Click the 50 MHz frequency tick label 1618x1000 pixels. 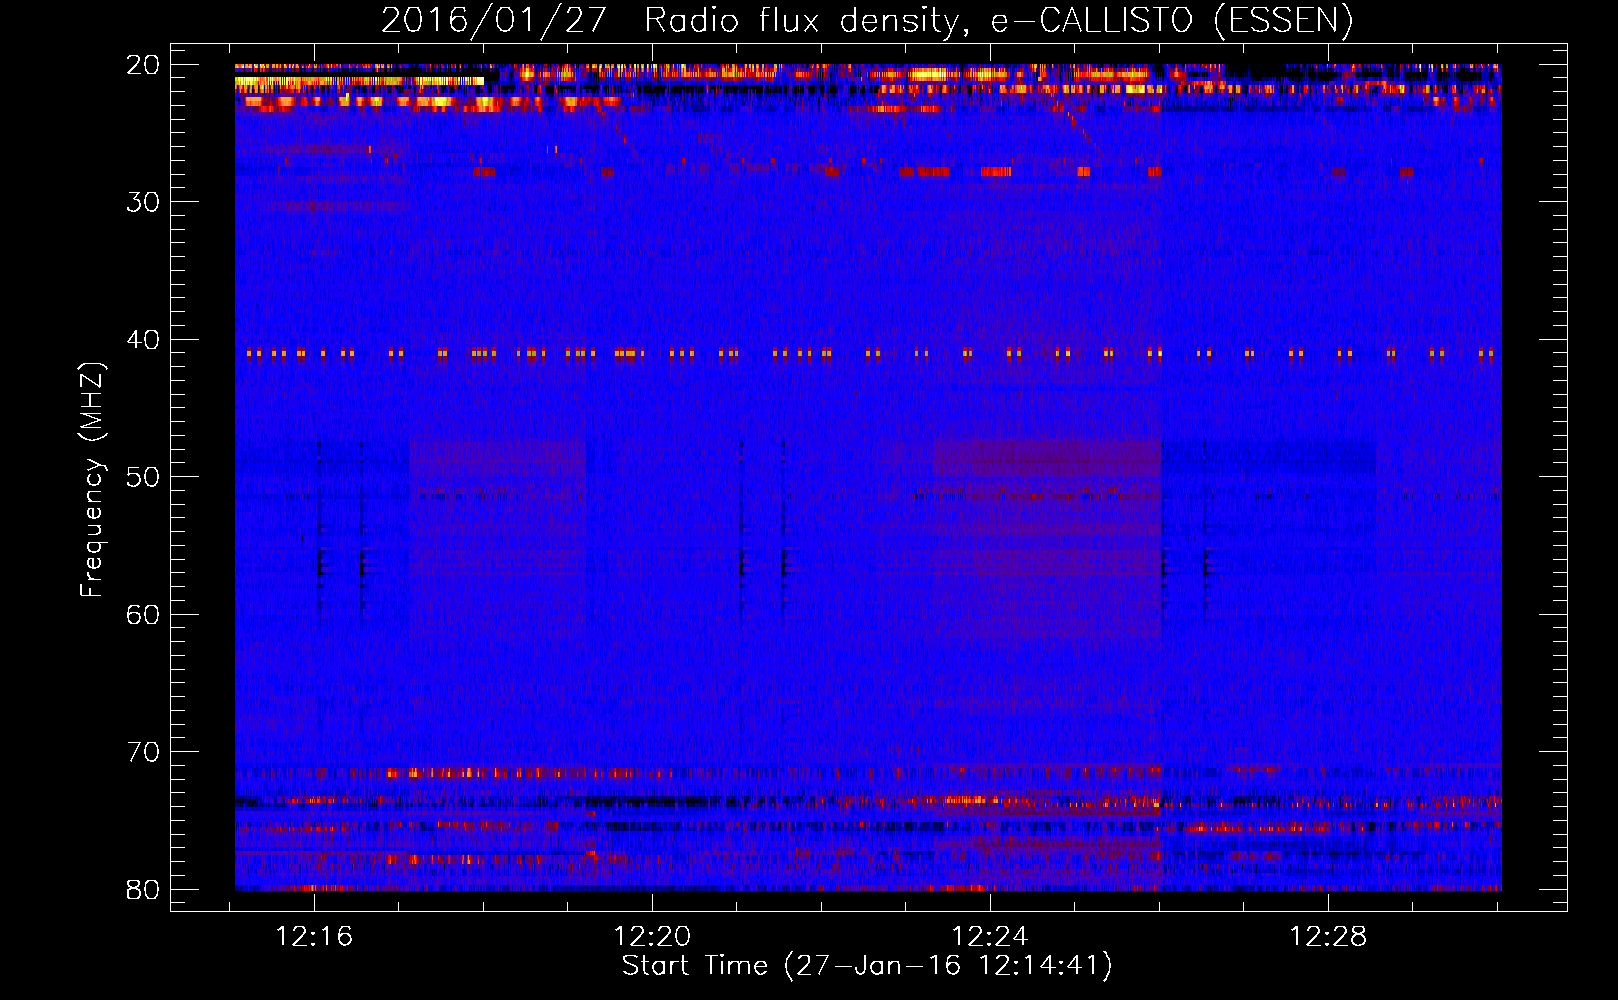[x=143, y=477]
